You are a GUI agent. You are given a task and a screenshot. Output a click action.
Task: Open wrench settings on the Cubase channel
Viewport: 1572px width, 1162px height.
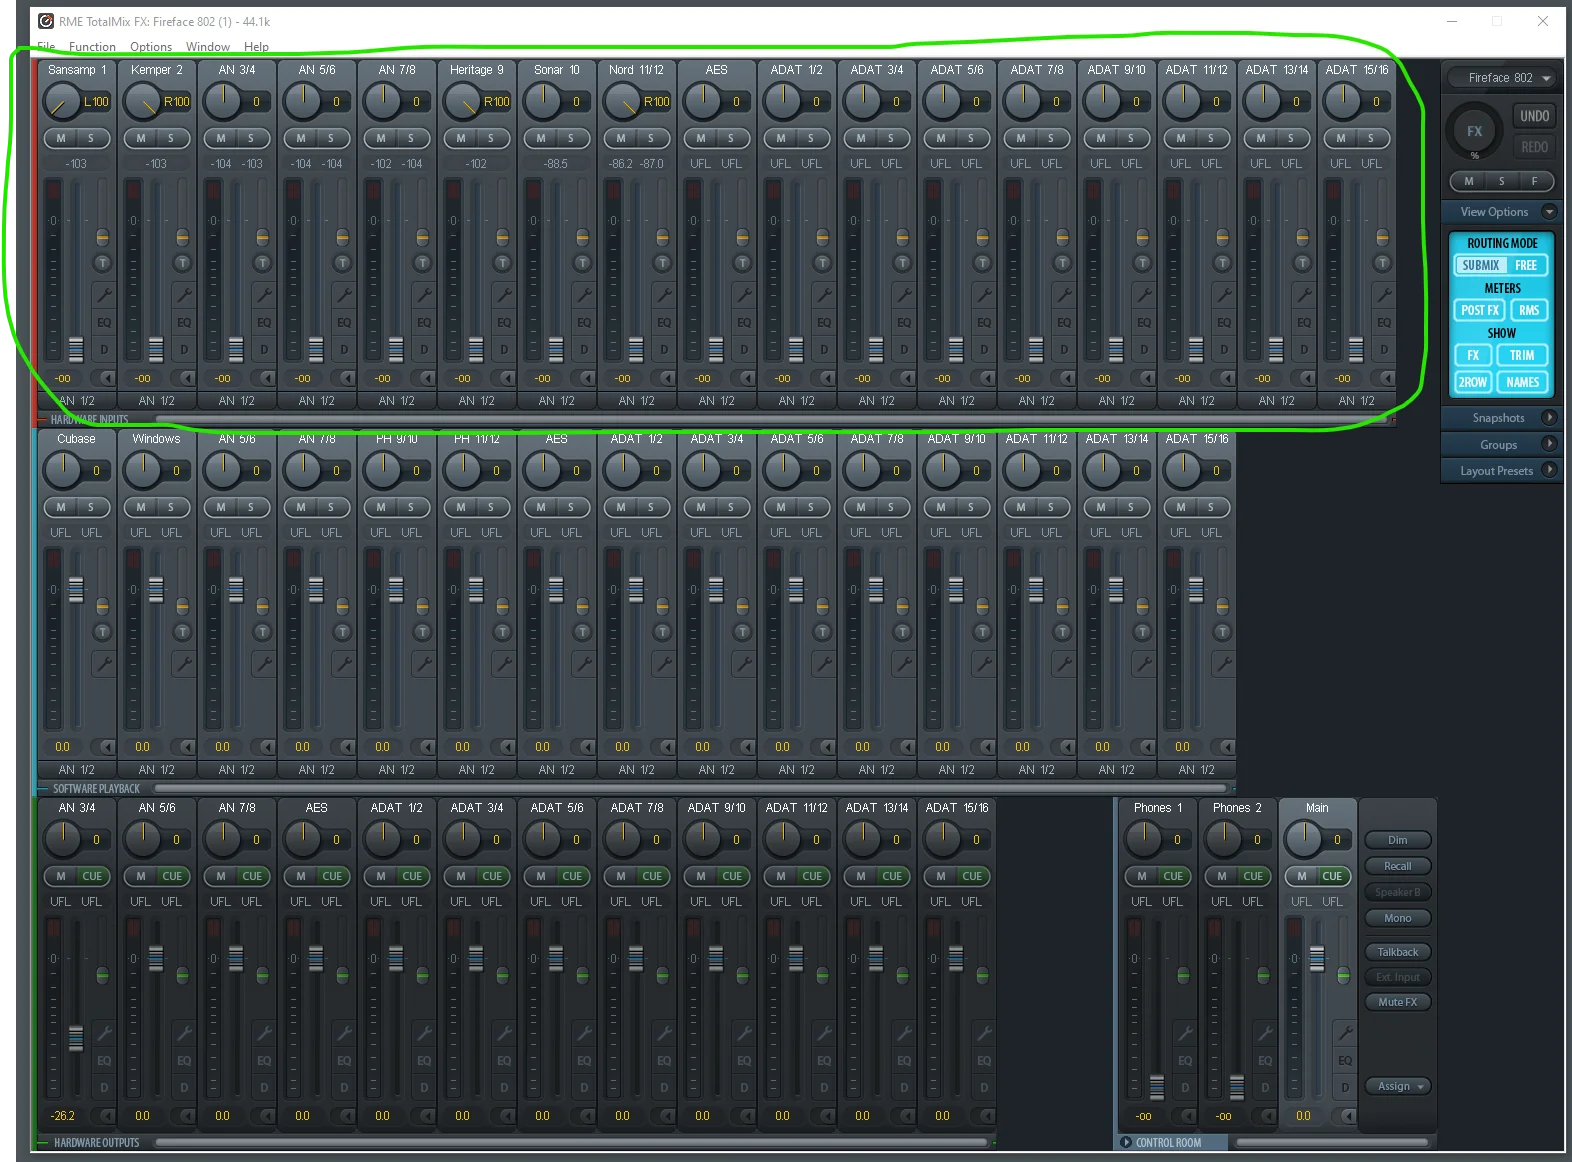tap(103, 664)
